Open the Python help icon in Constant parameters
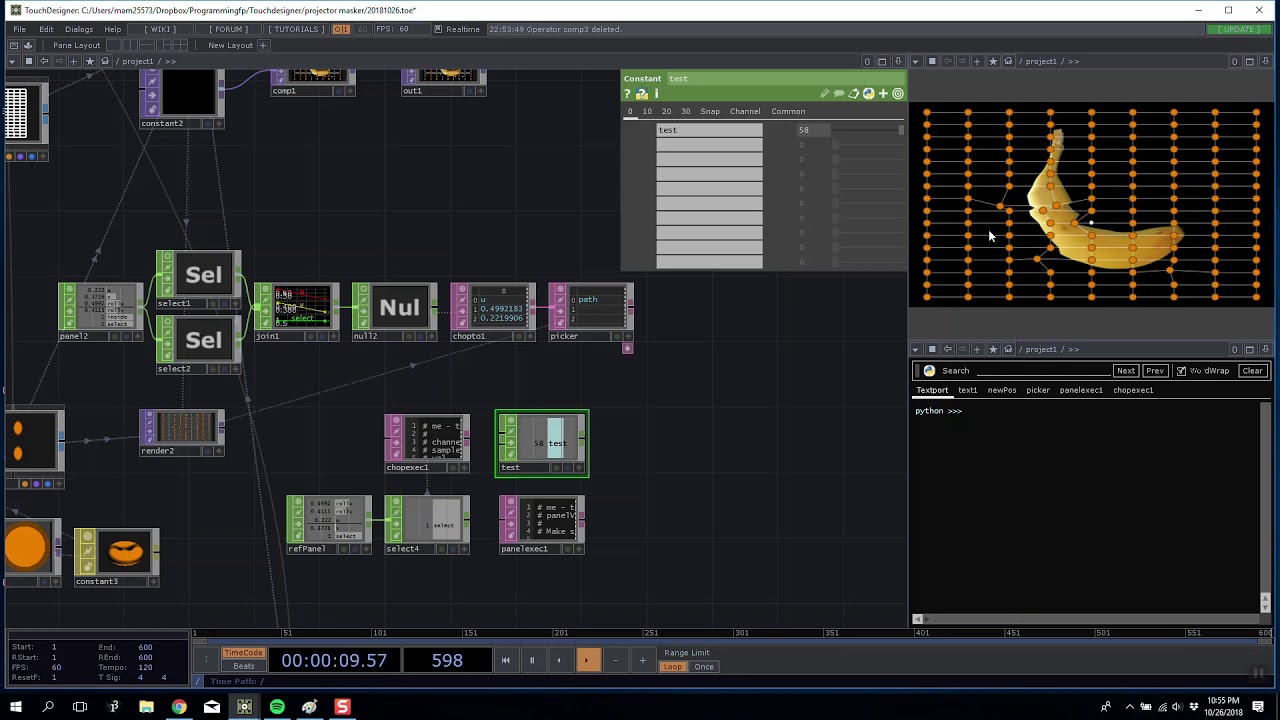 pos(642,93)
